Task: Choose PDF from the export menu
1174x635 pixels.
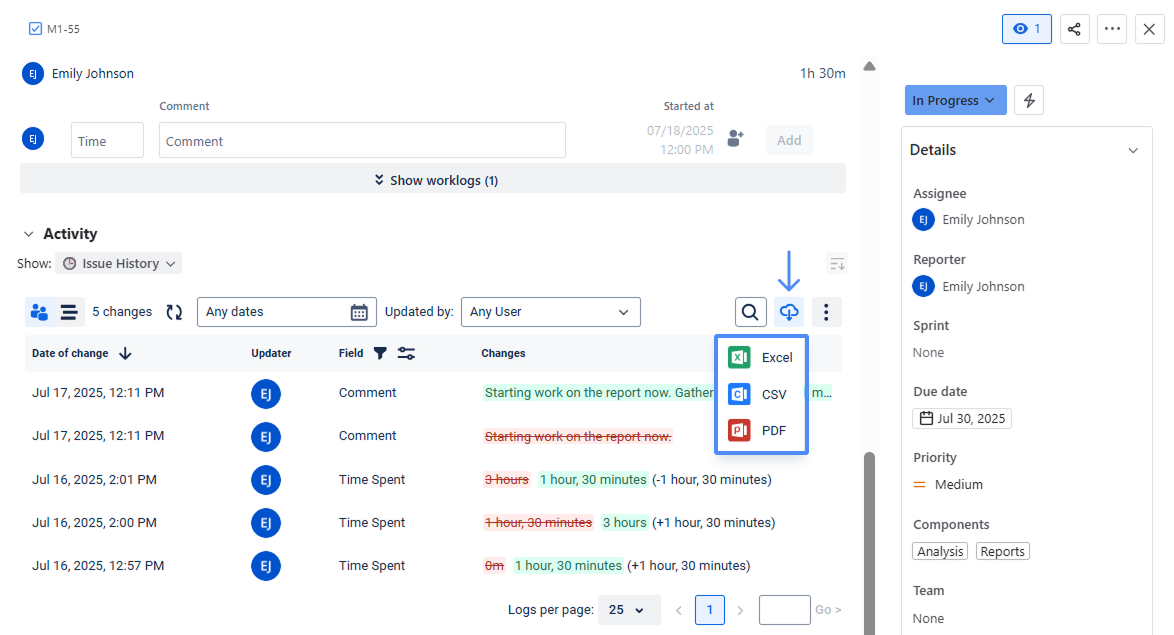Action: click(x=762, y=430)
